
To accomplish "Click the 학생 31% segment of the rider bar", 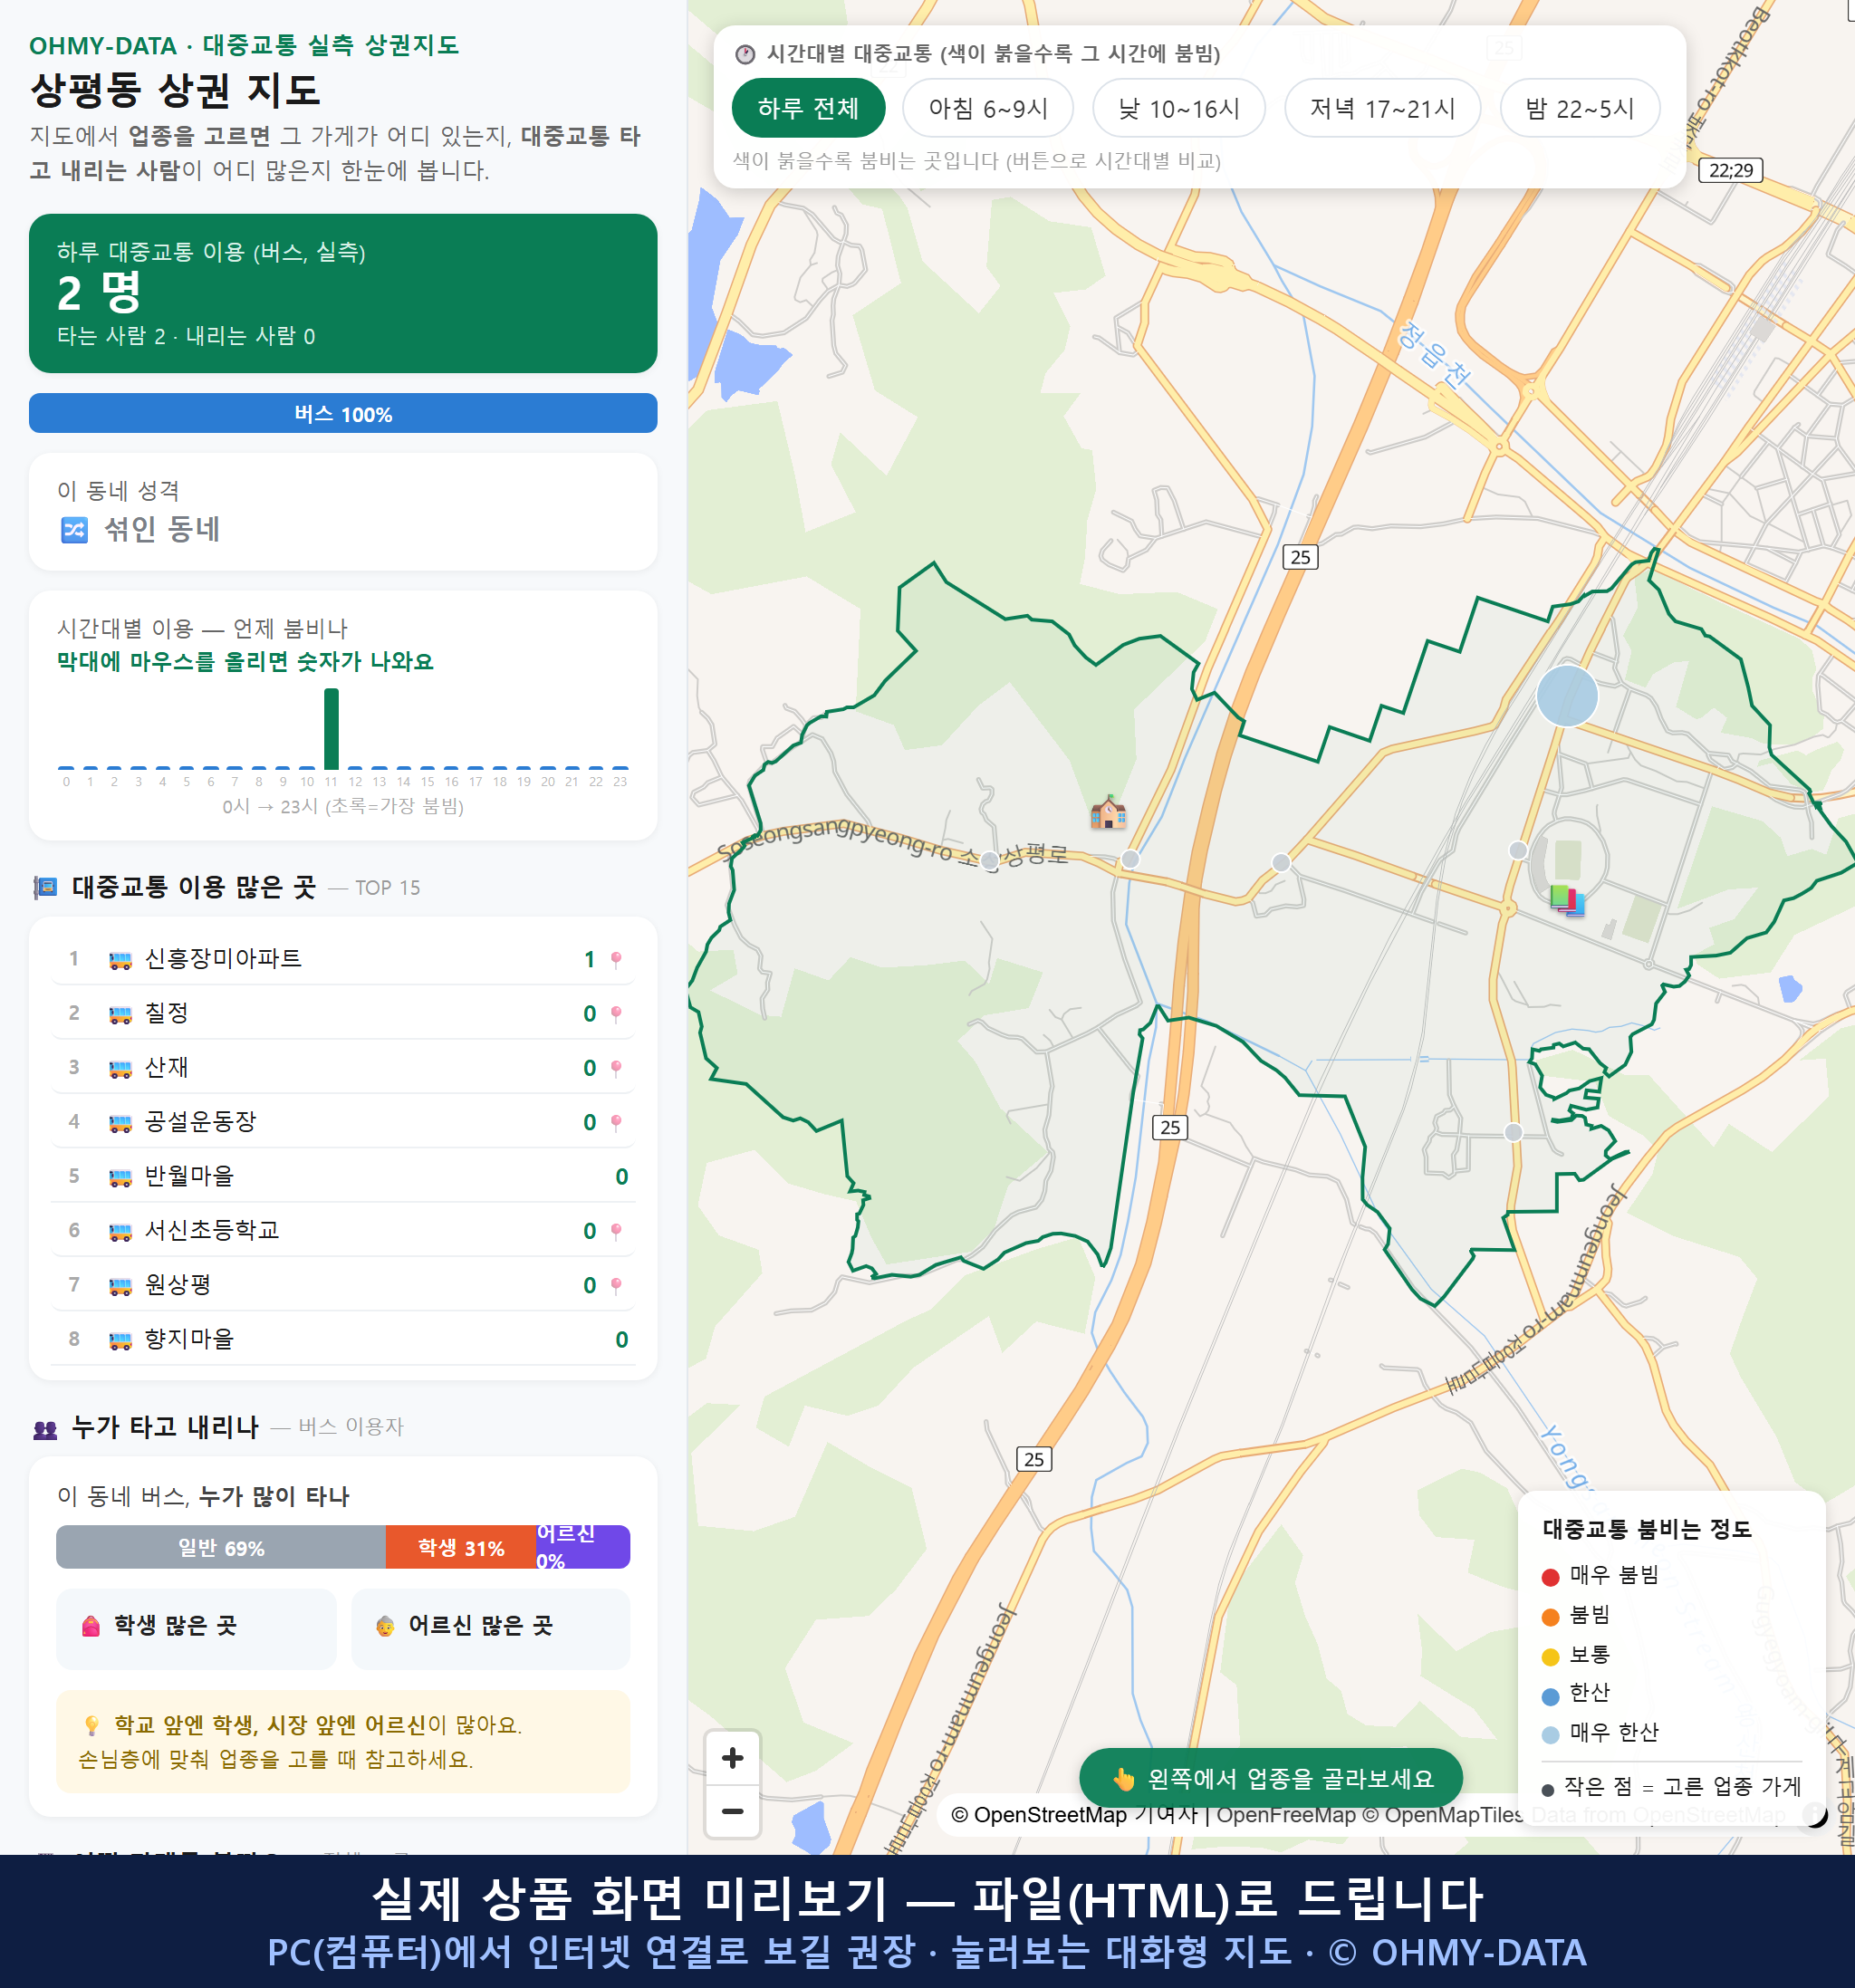I will point(461,1548).
